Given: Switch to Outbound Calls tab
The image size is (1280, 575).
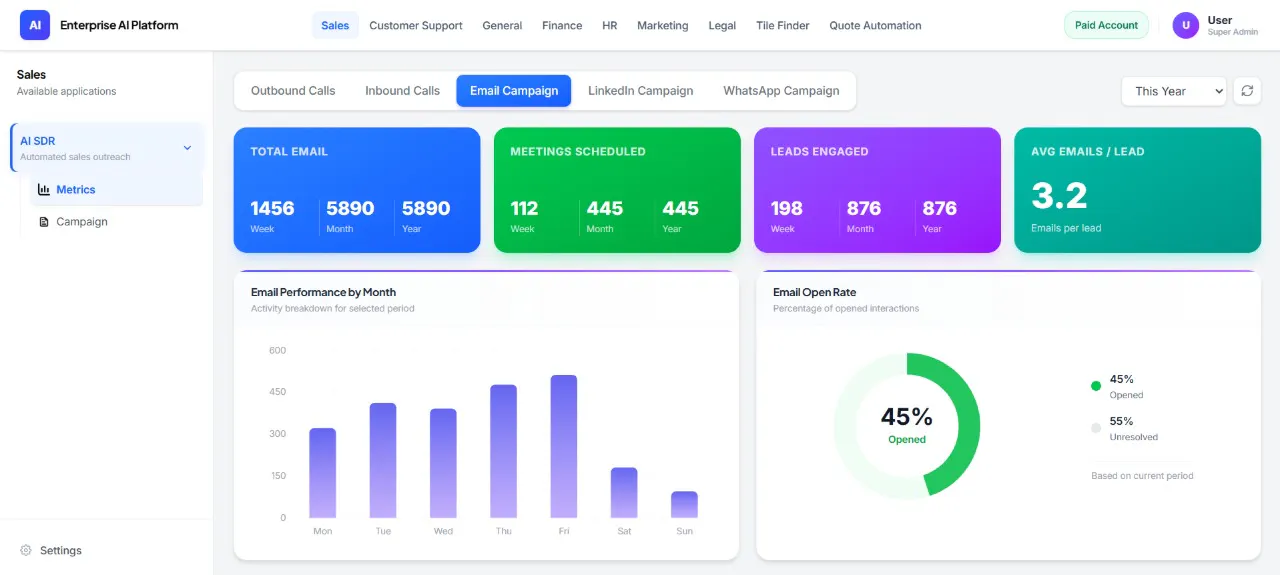Looking at the screenshot, I should (x=293, y=91).
